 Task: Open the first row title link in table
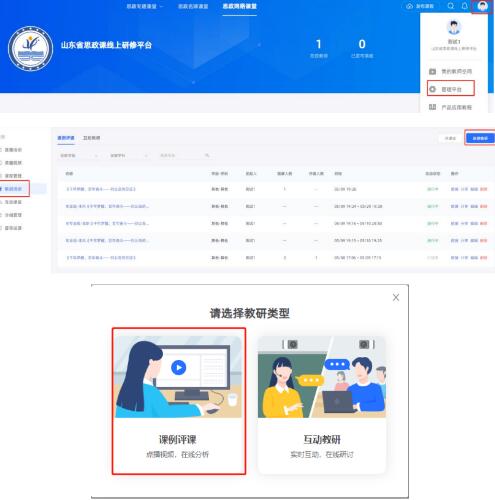point(101,189)
